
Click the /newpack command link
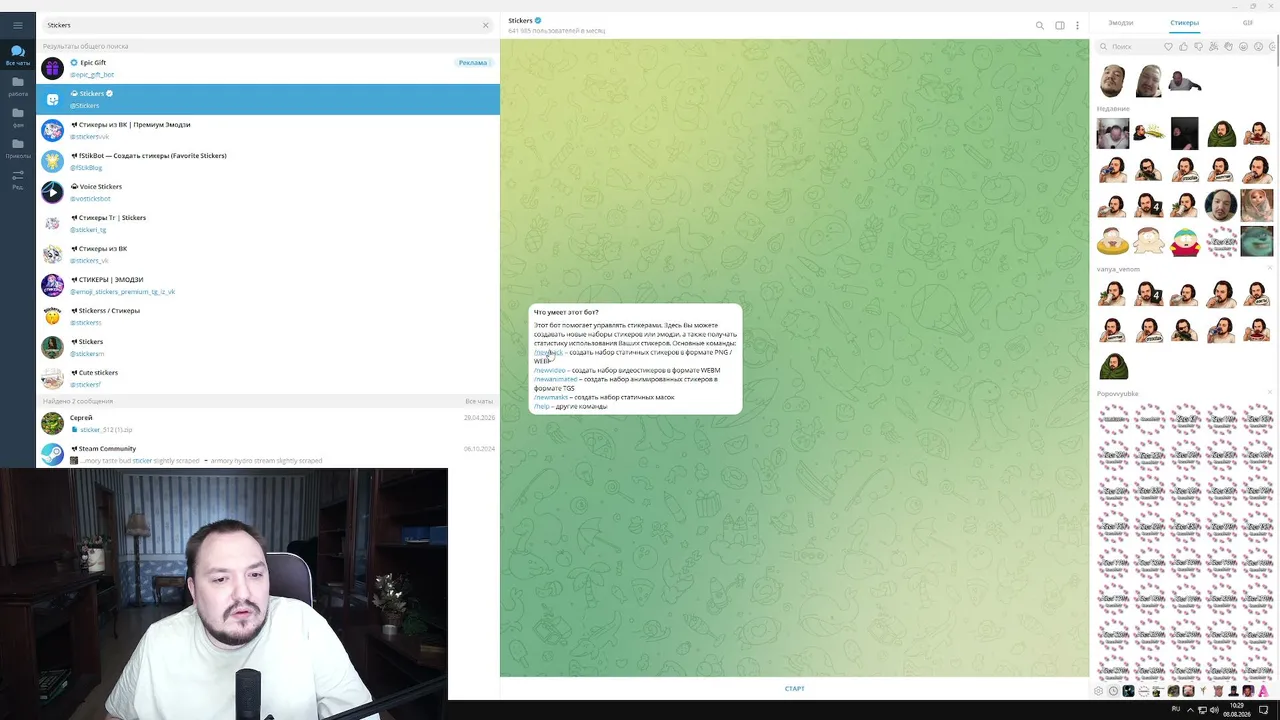(549, 352)
